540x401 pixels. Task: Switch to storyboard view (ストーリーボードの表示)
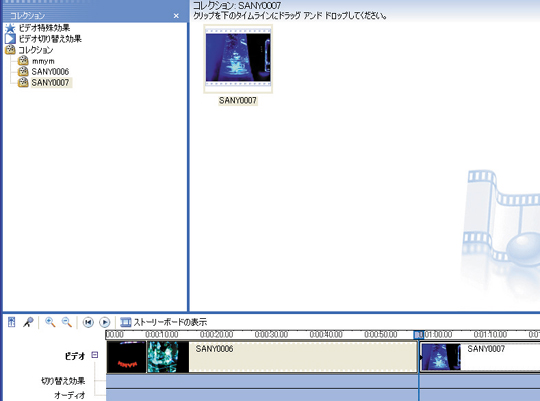[164, 322]
